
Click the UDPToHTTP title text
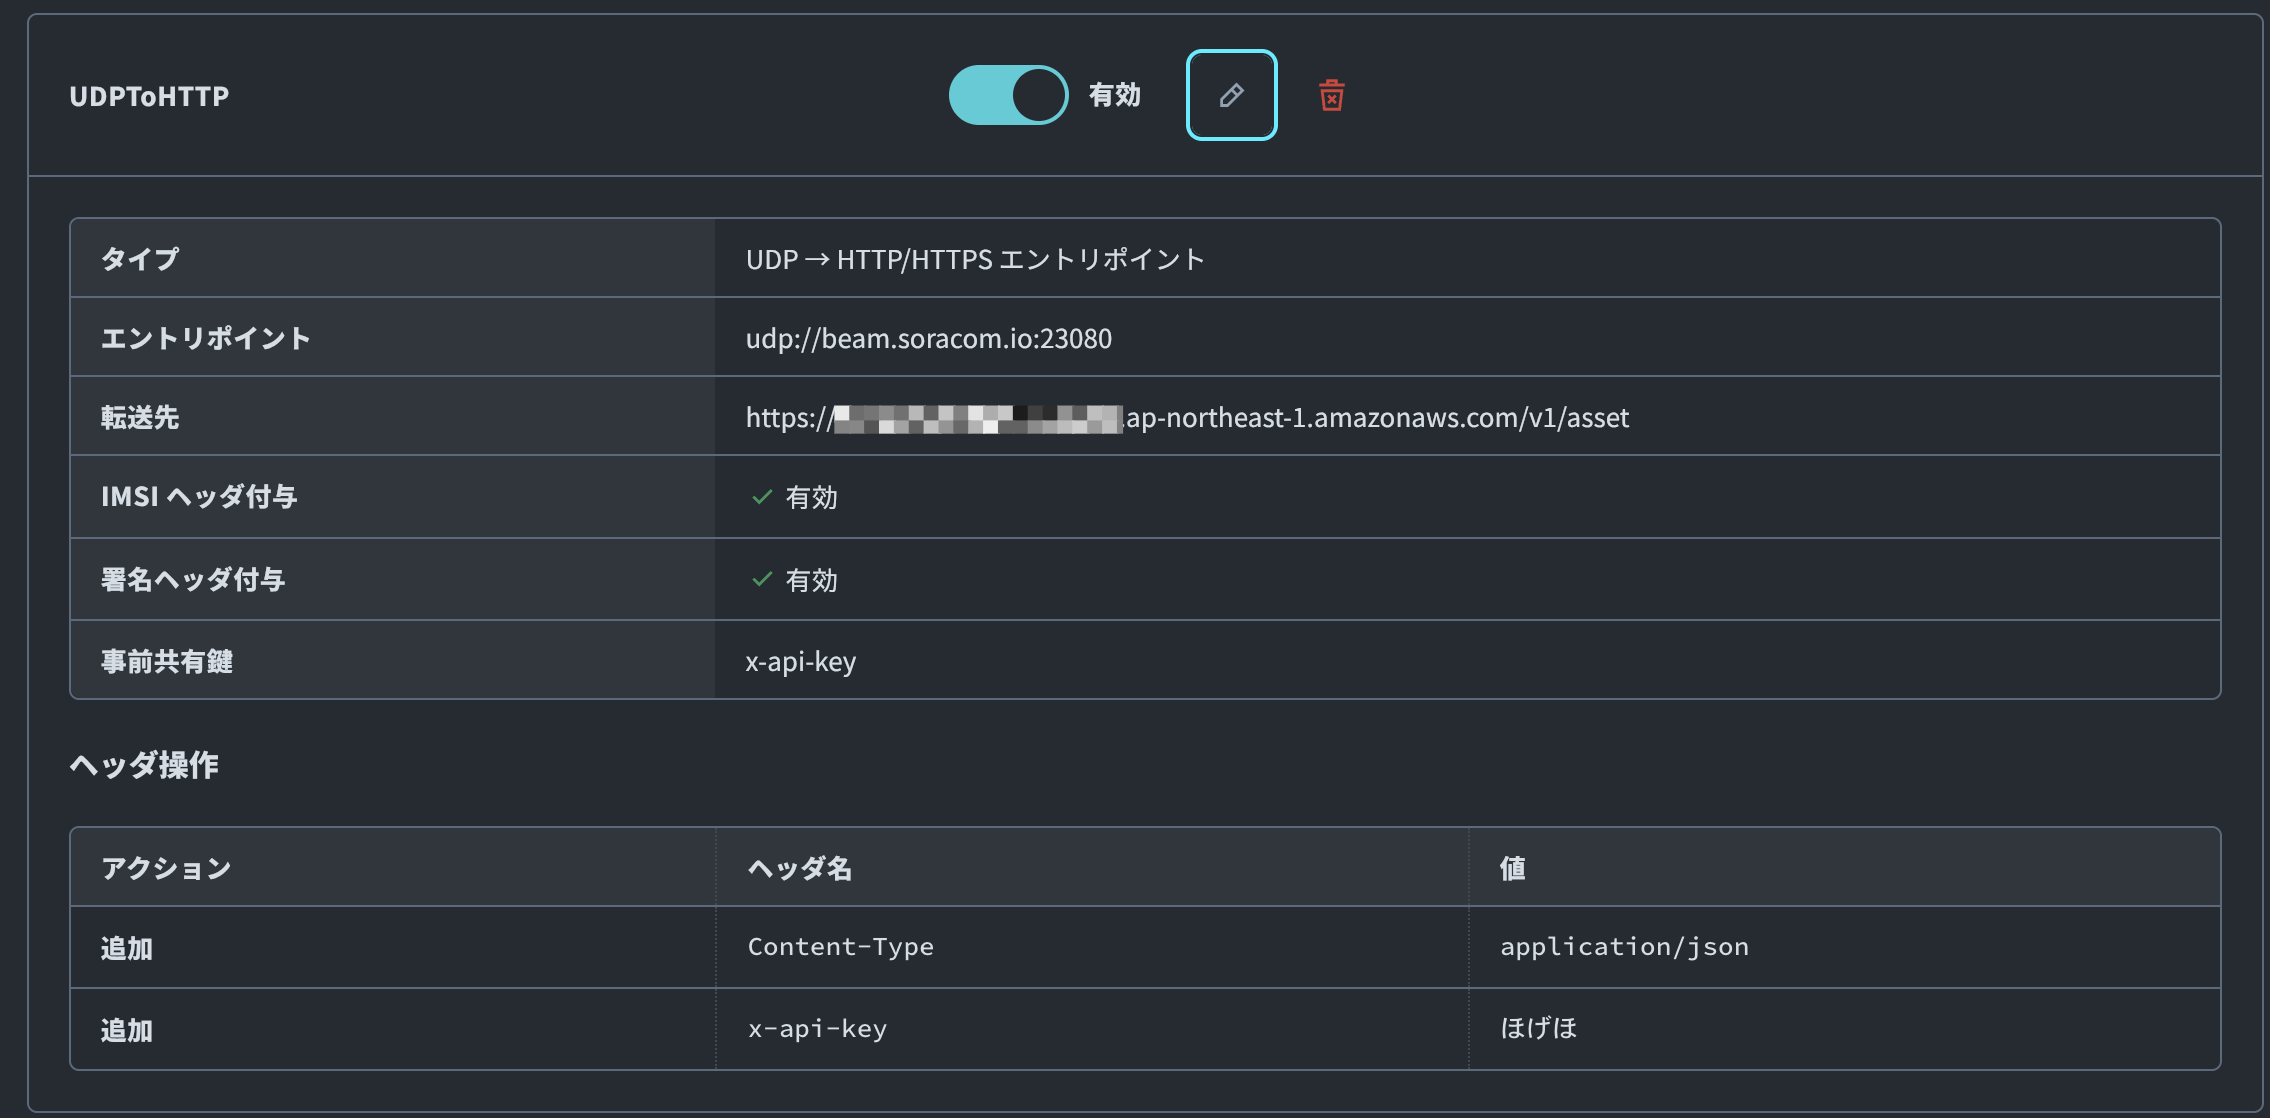149,96
